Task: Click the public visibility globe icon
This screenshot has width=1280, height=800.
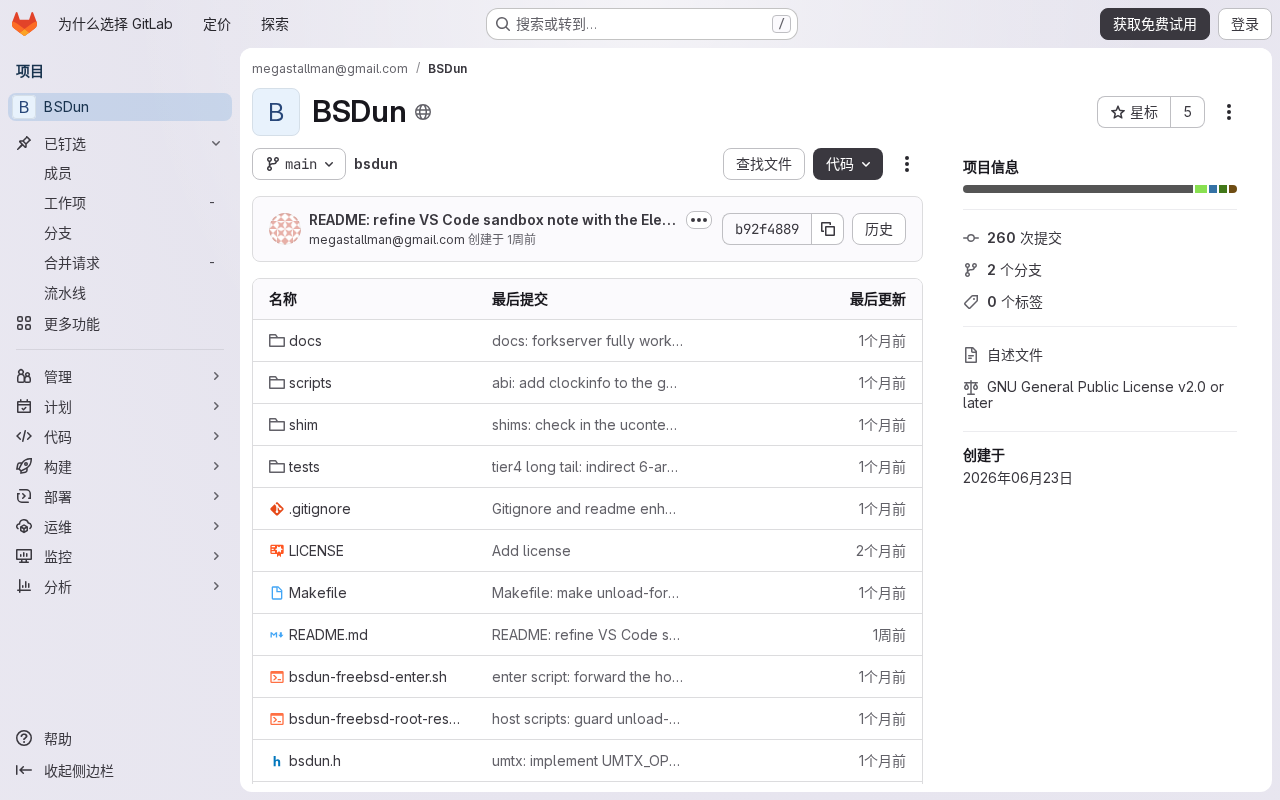Action: click(423, 112)
